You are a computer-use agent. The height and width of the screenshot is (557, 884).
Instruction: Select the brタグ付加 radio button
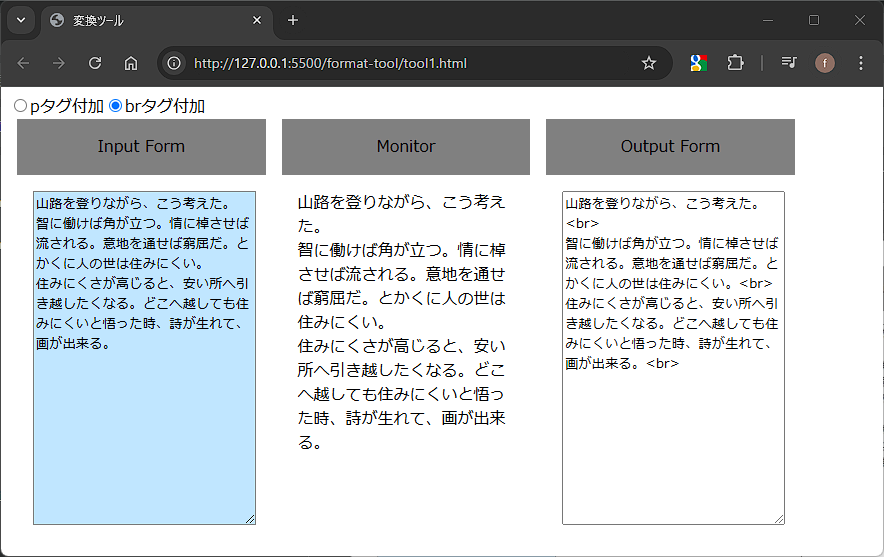point(115,105)
